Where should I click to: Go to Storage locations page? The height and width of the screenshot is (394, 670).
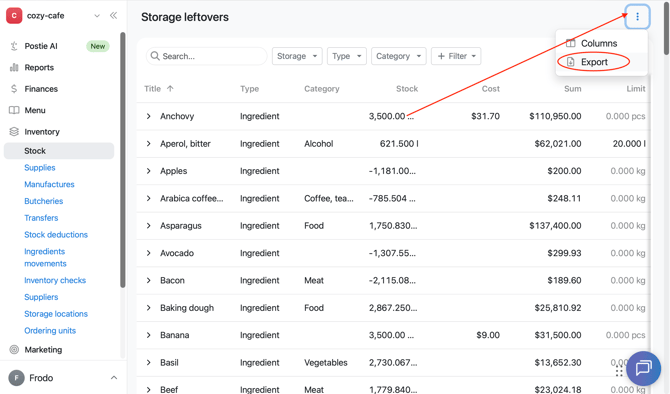tap(56, 314)
